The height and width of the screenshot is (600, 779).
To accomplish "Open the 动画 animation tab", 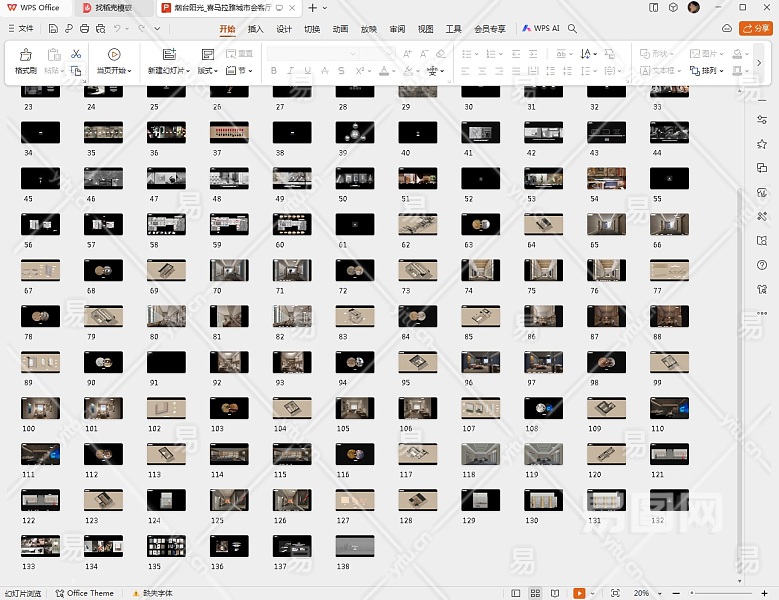I will point(340,29).
